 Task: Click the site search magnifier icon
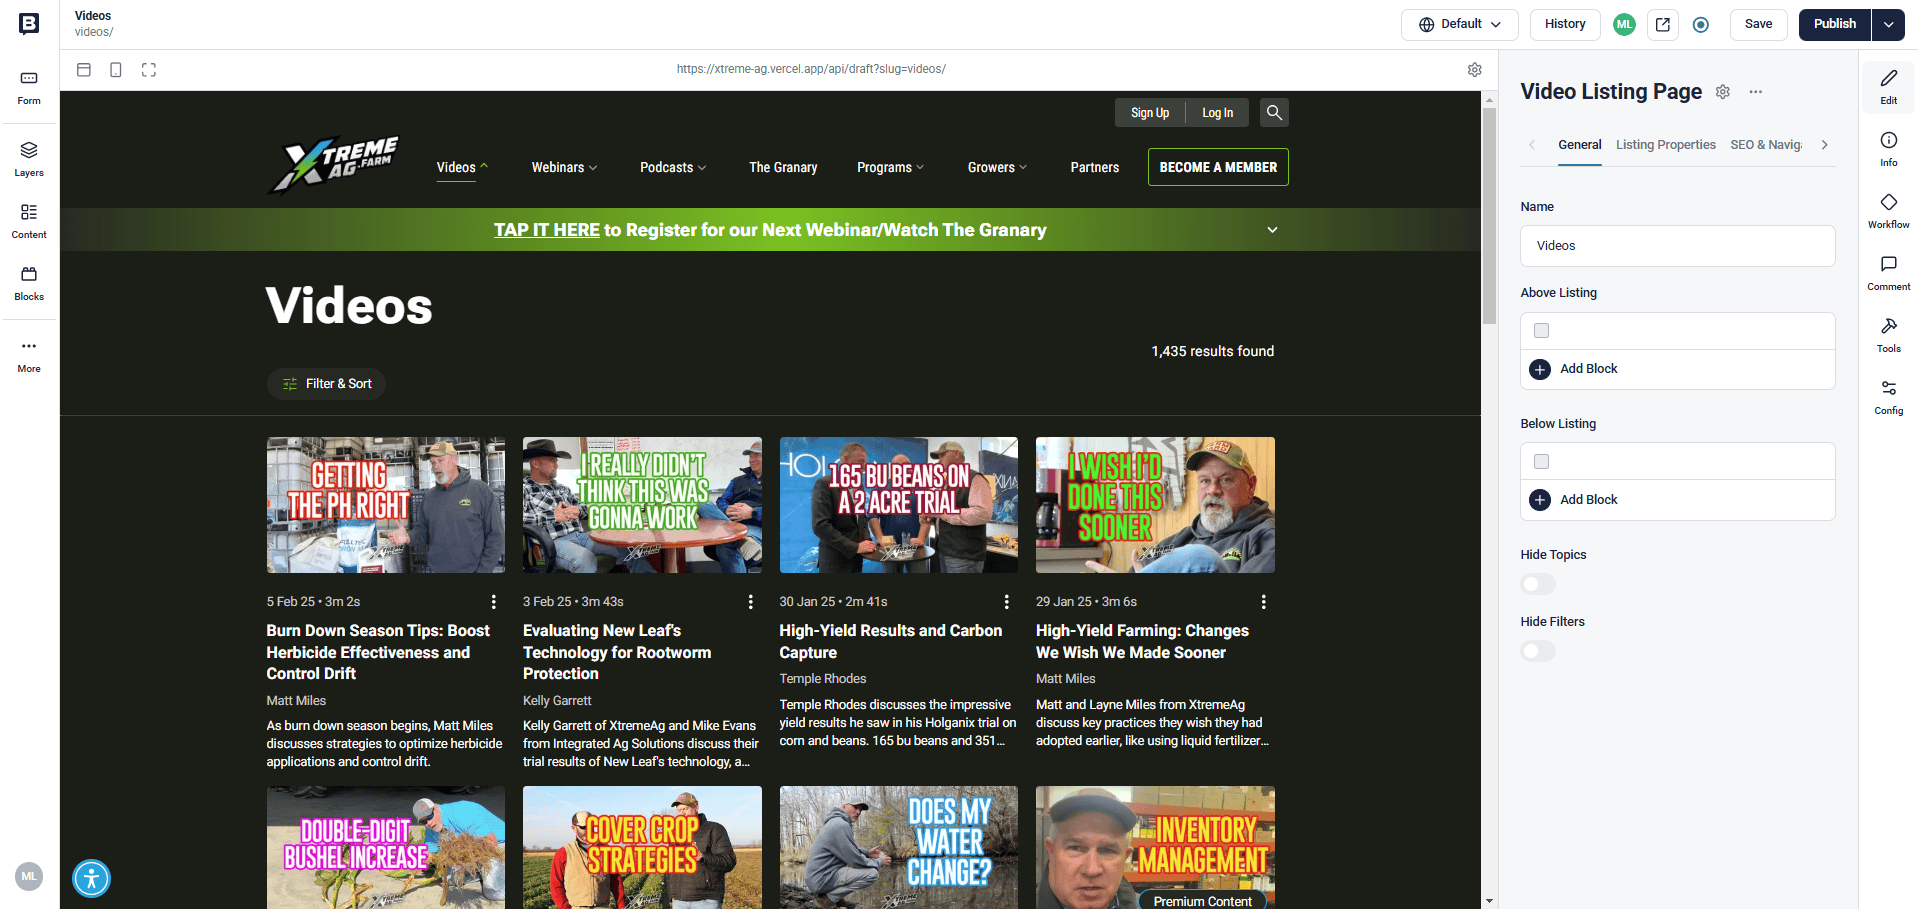(1274, 113)
